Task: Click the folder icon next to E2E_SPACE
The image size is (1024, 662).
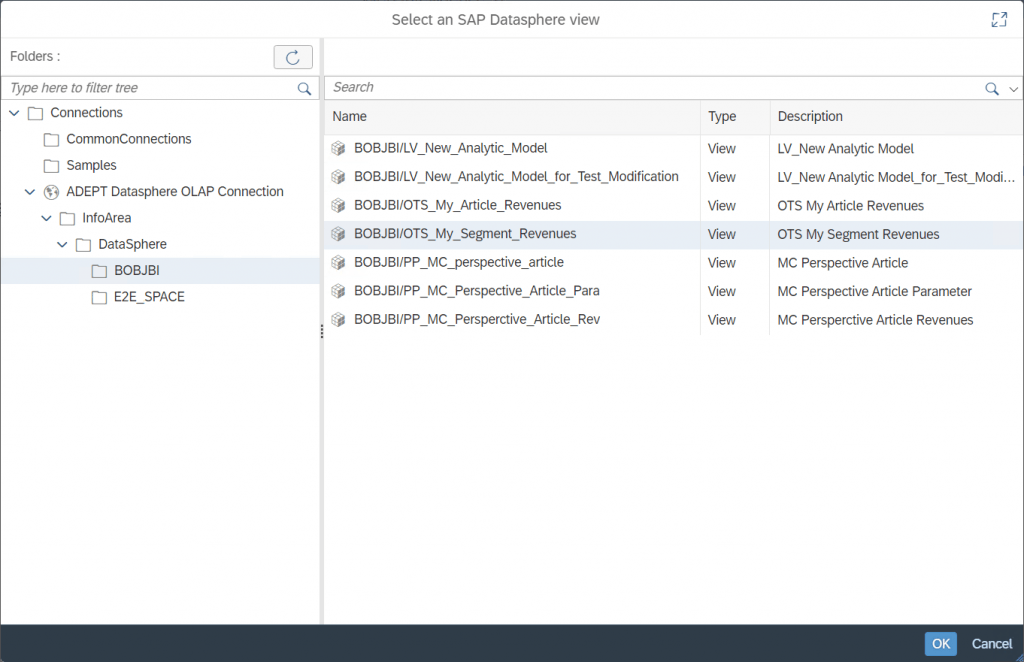Action: point(99,297)
